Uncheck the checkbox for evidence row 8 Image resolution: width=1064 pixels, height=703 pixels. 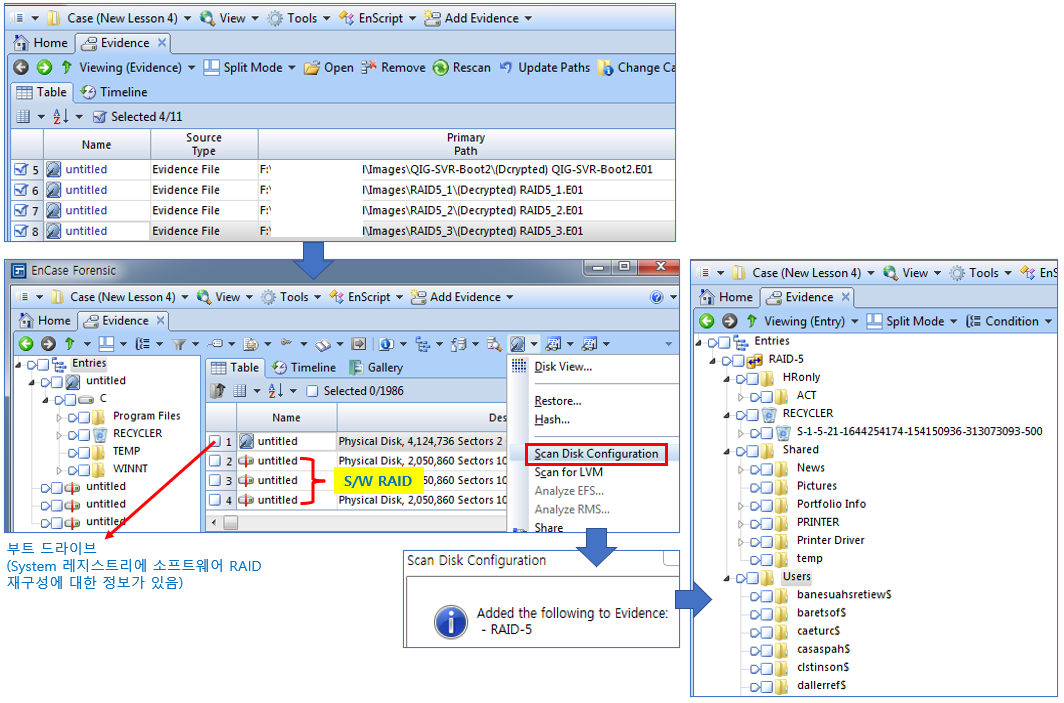[21, 231]
